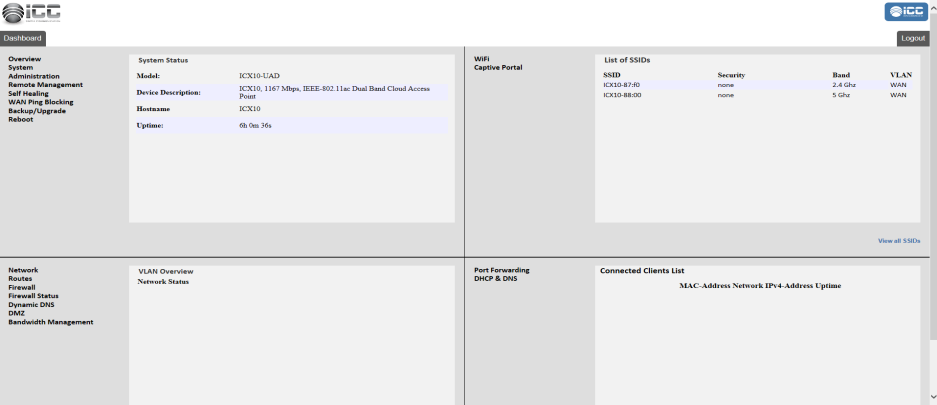Open the DMZ settings link
Image resolution: width=937 pixels, height=405 pixels.
tap(17, 313)
